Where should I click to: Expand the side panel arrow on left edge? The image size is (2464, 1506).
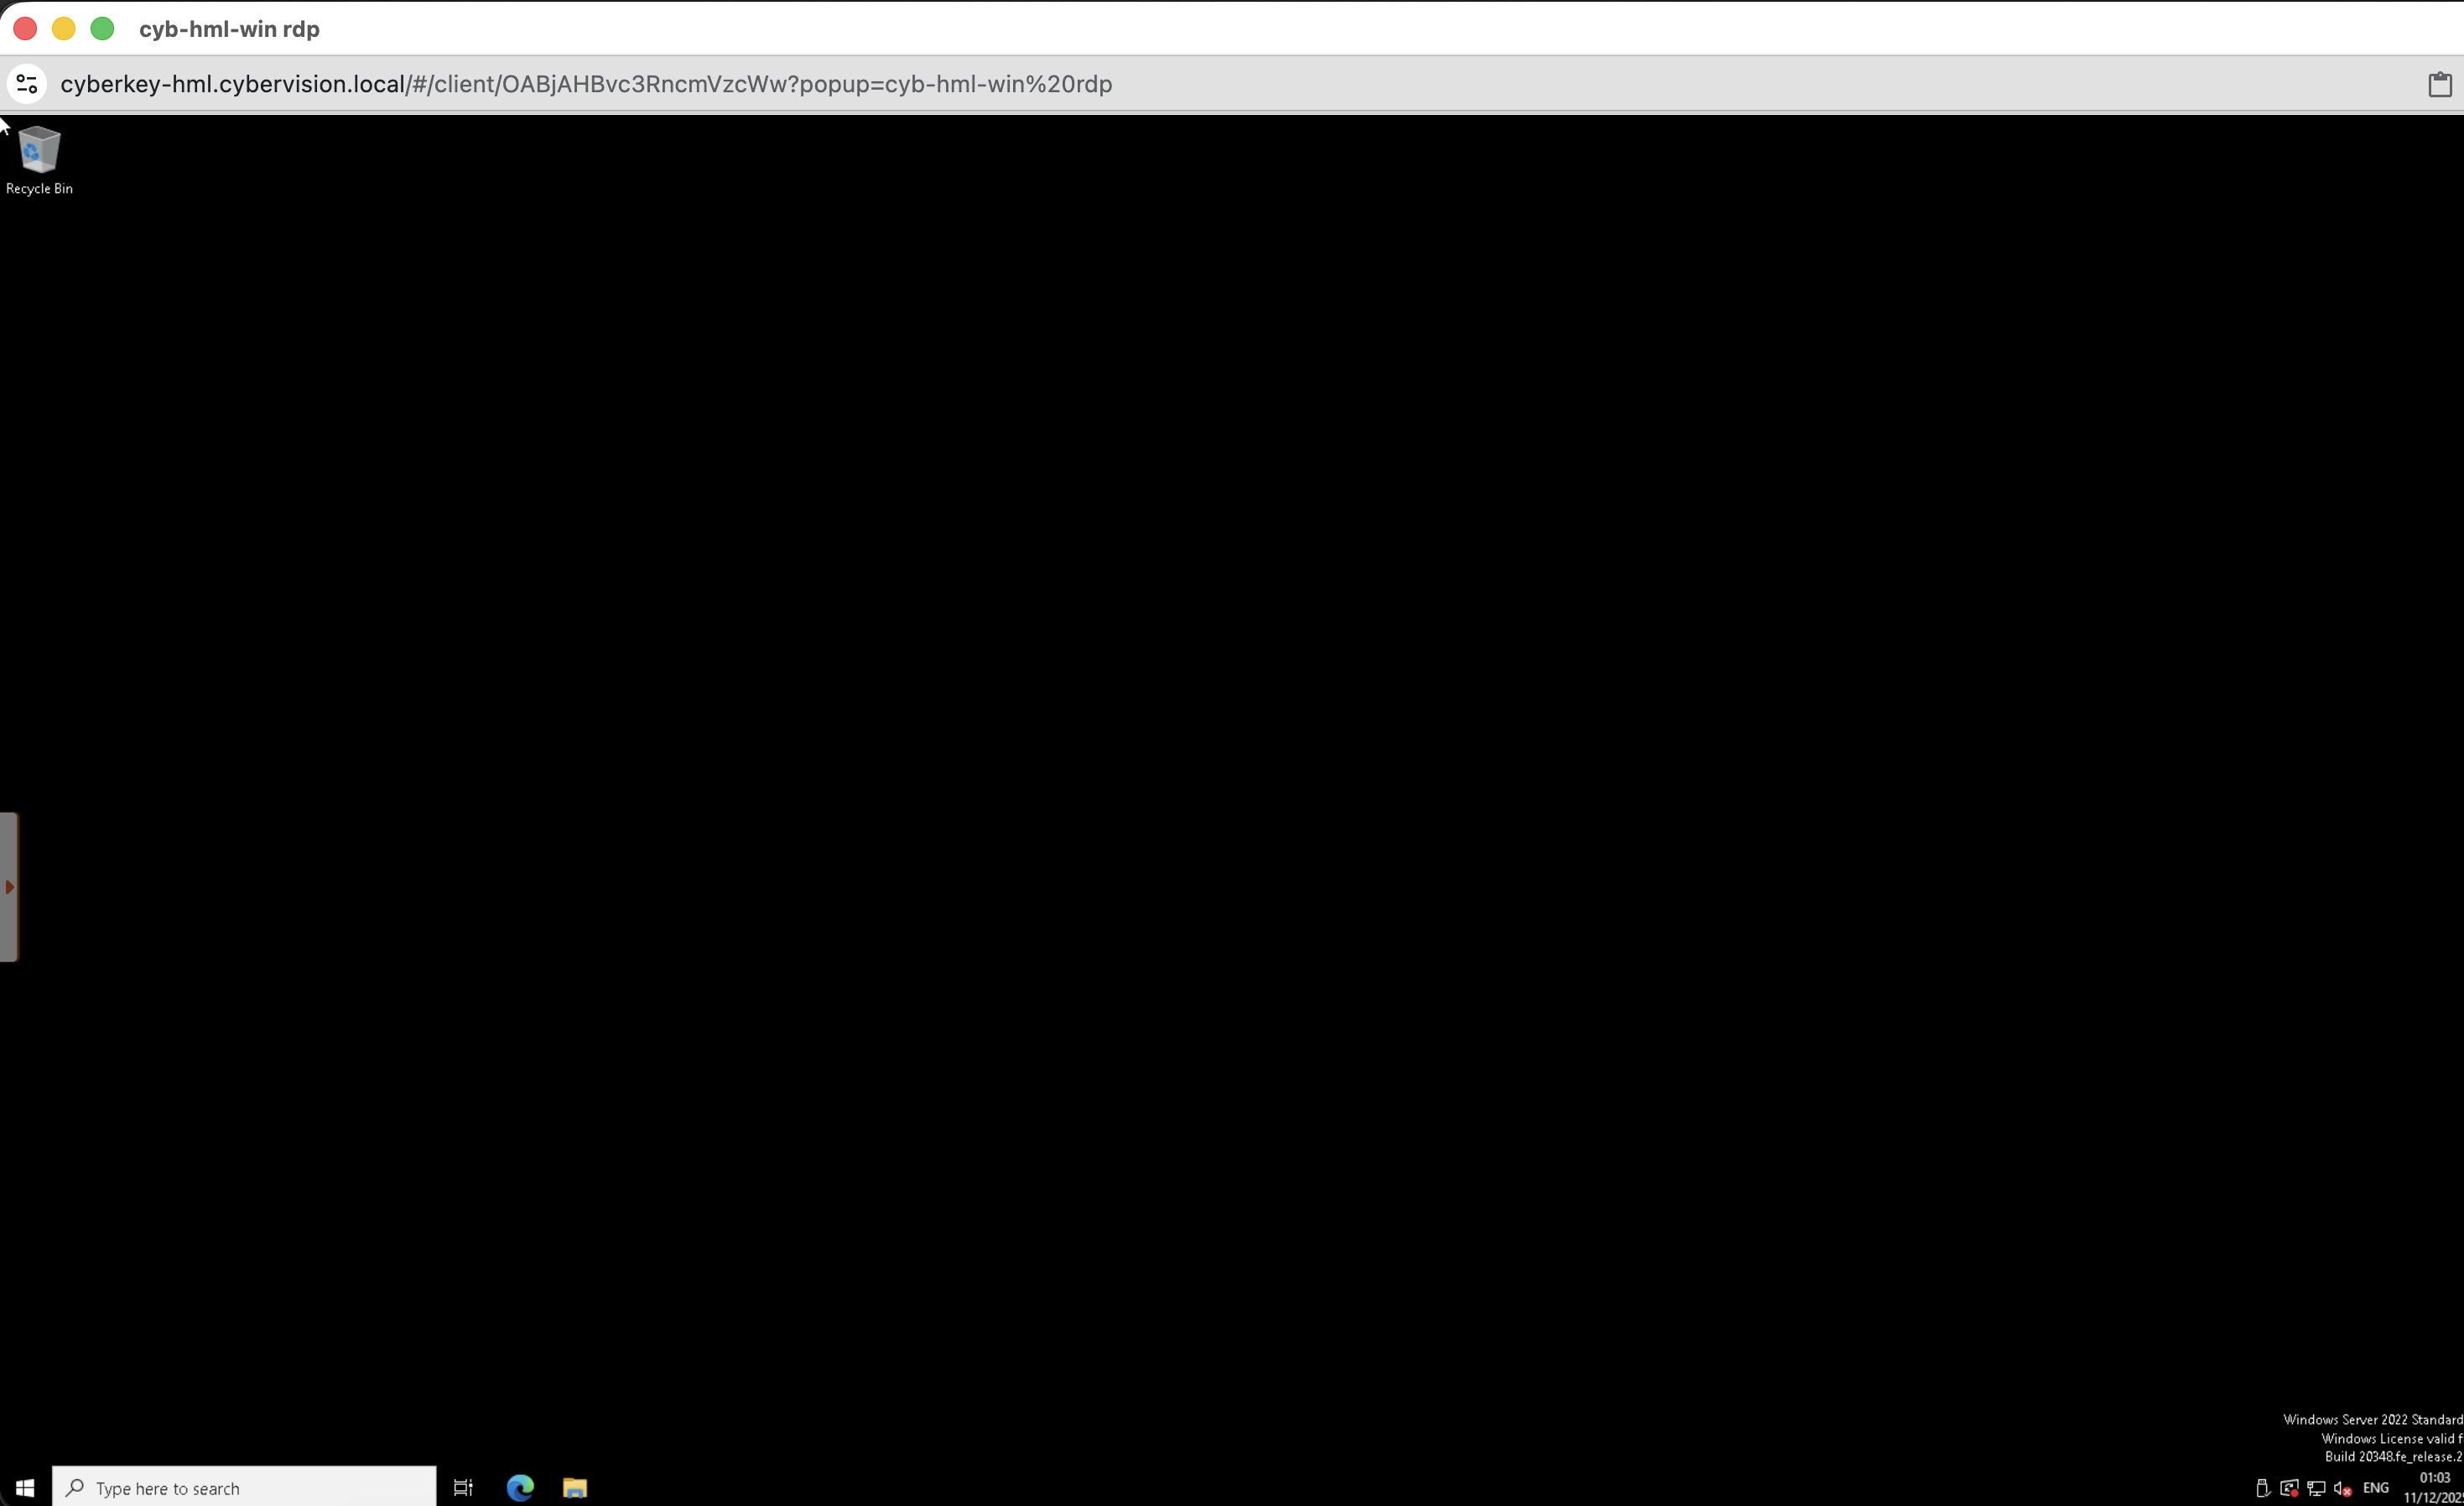9,887
